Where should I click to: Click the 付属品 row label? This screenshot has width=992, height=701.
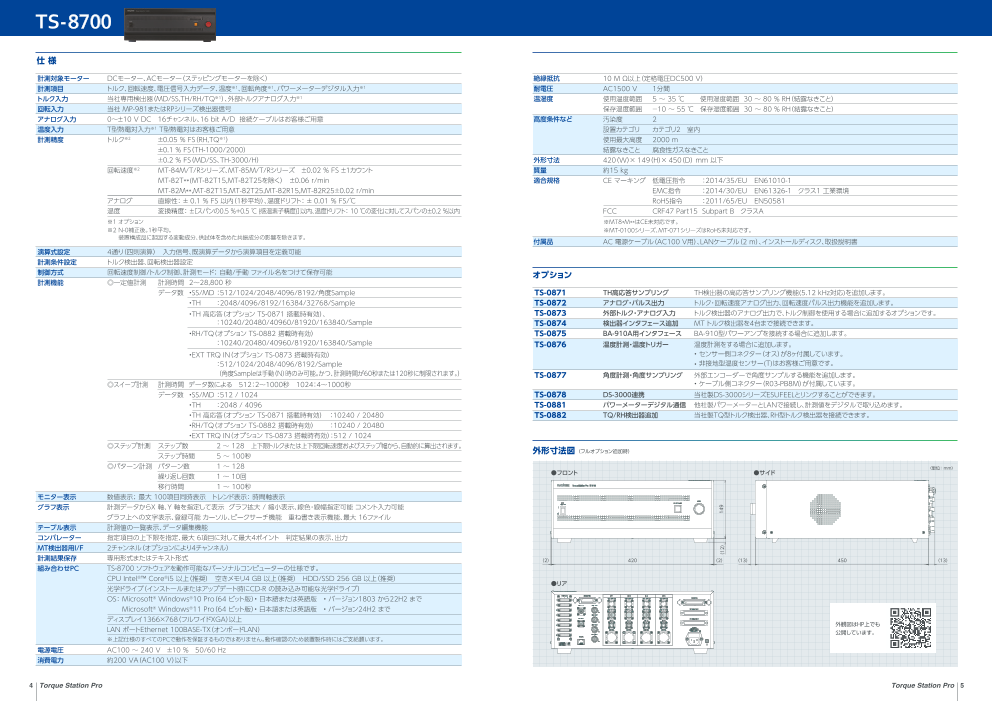[544, 242]
